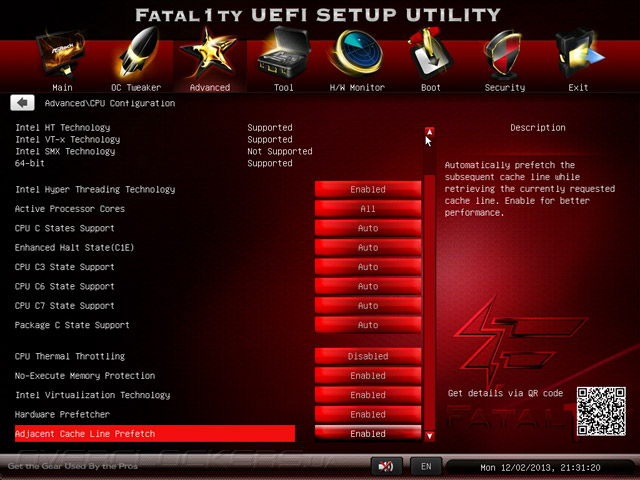The image size is (640, 480).
Task: Click the Main monitor icon
Action: tap(61, 55)
